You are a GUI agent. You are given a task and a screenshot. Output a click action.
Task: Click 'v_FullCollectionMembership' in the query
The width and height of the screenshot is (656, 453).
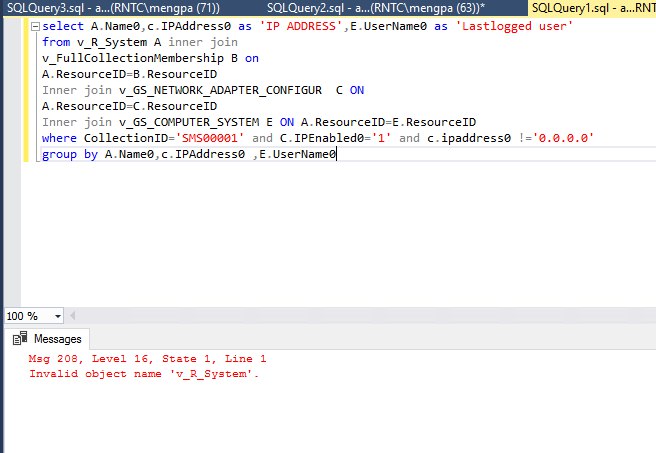tap(133, 59)
